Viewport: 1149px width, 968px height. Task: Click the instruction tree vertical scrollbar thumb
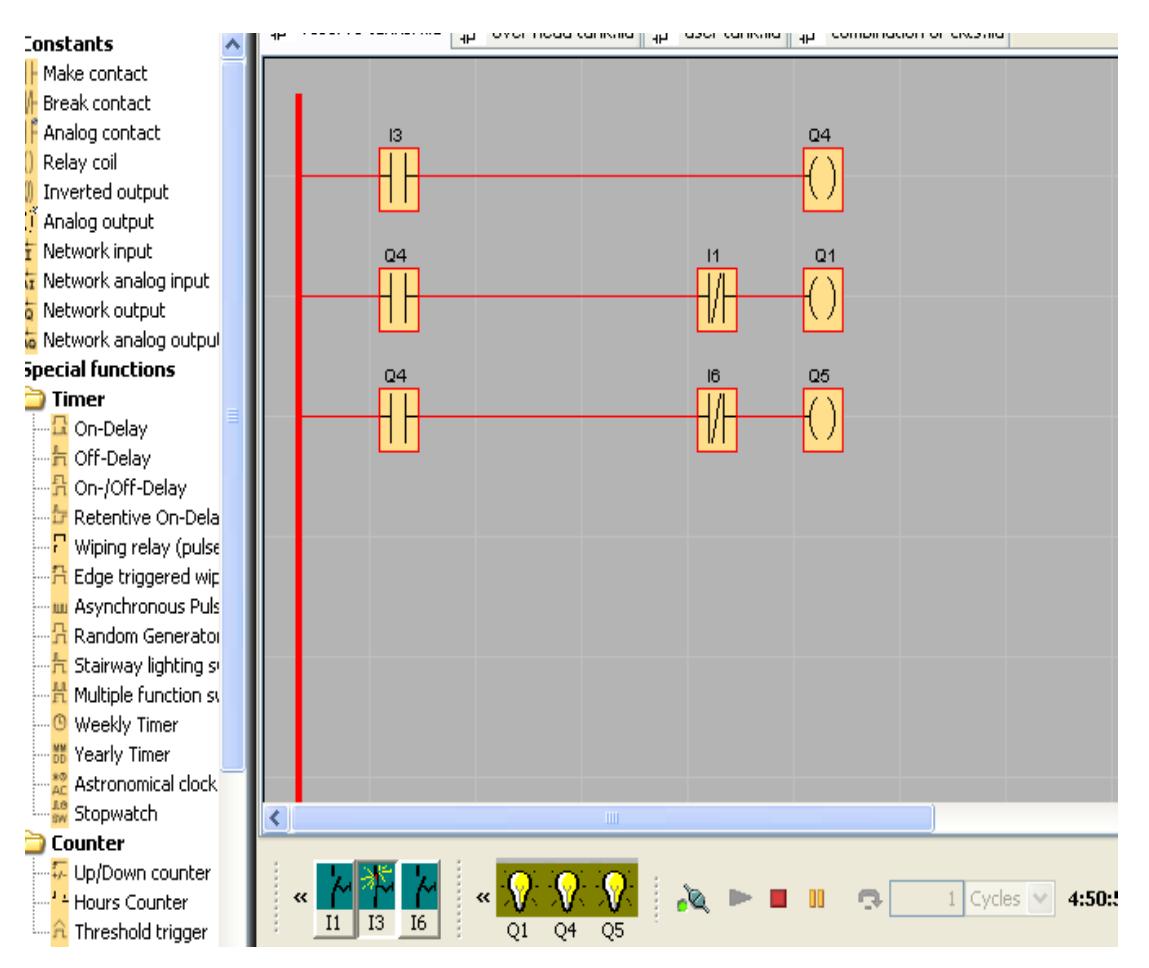pos(232,416)
